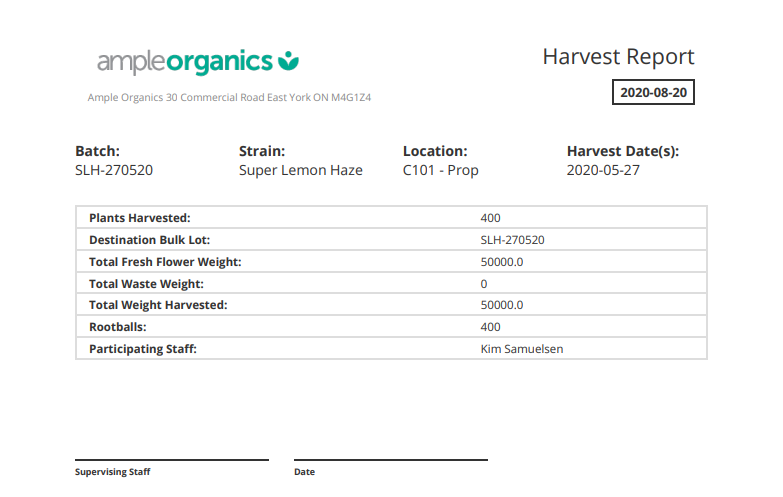Click the Harvest Date(s) heading
Screen dimensions: 783x497
pos(622,151)
